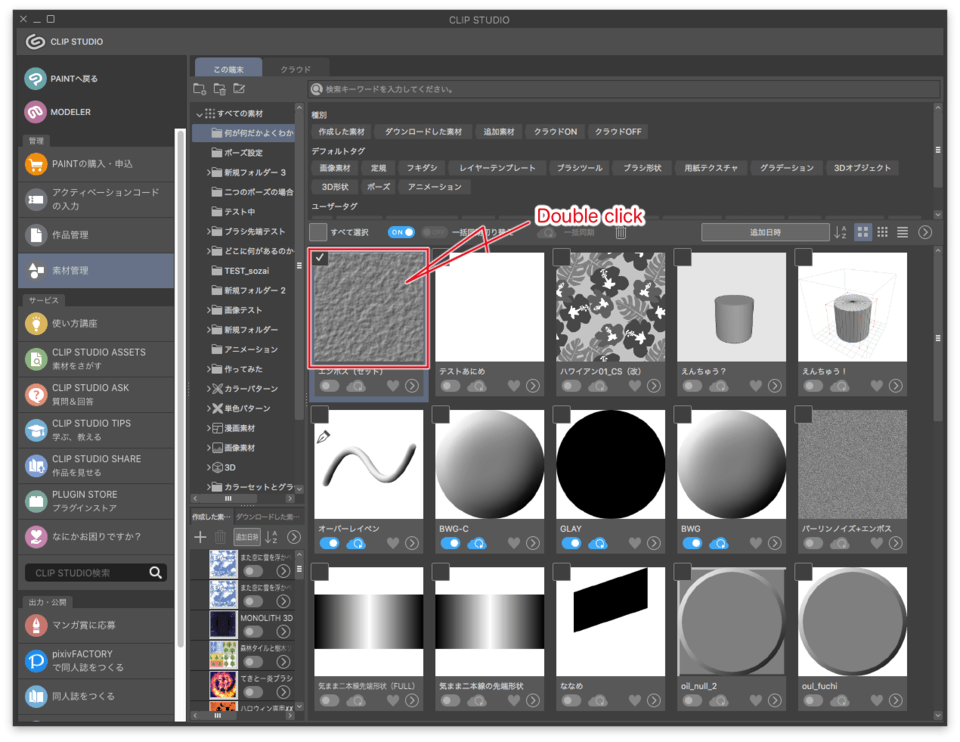Click the delete folder icon in the toolbar
Screen dimensions: 960x742
[x=222, y=89]
